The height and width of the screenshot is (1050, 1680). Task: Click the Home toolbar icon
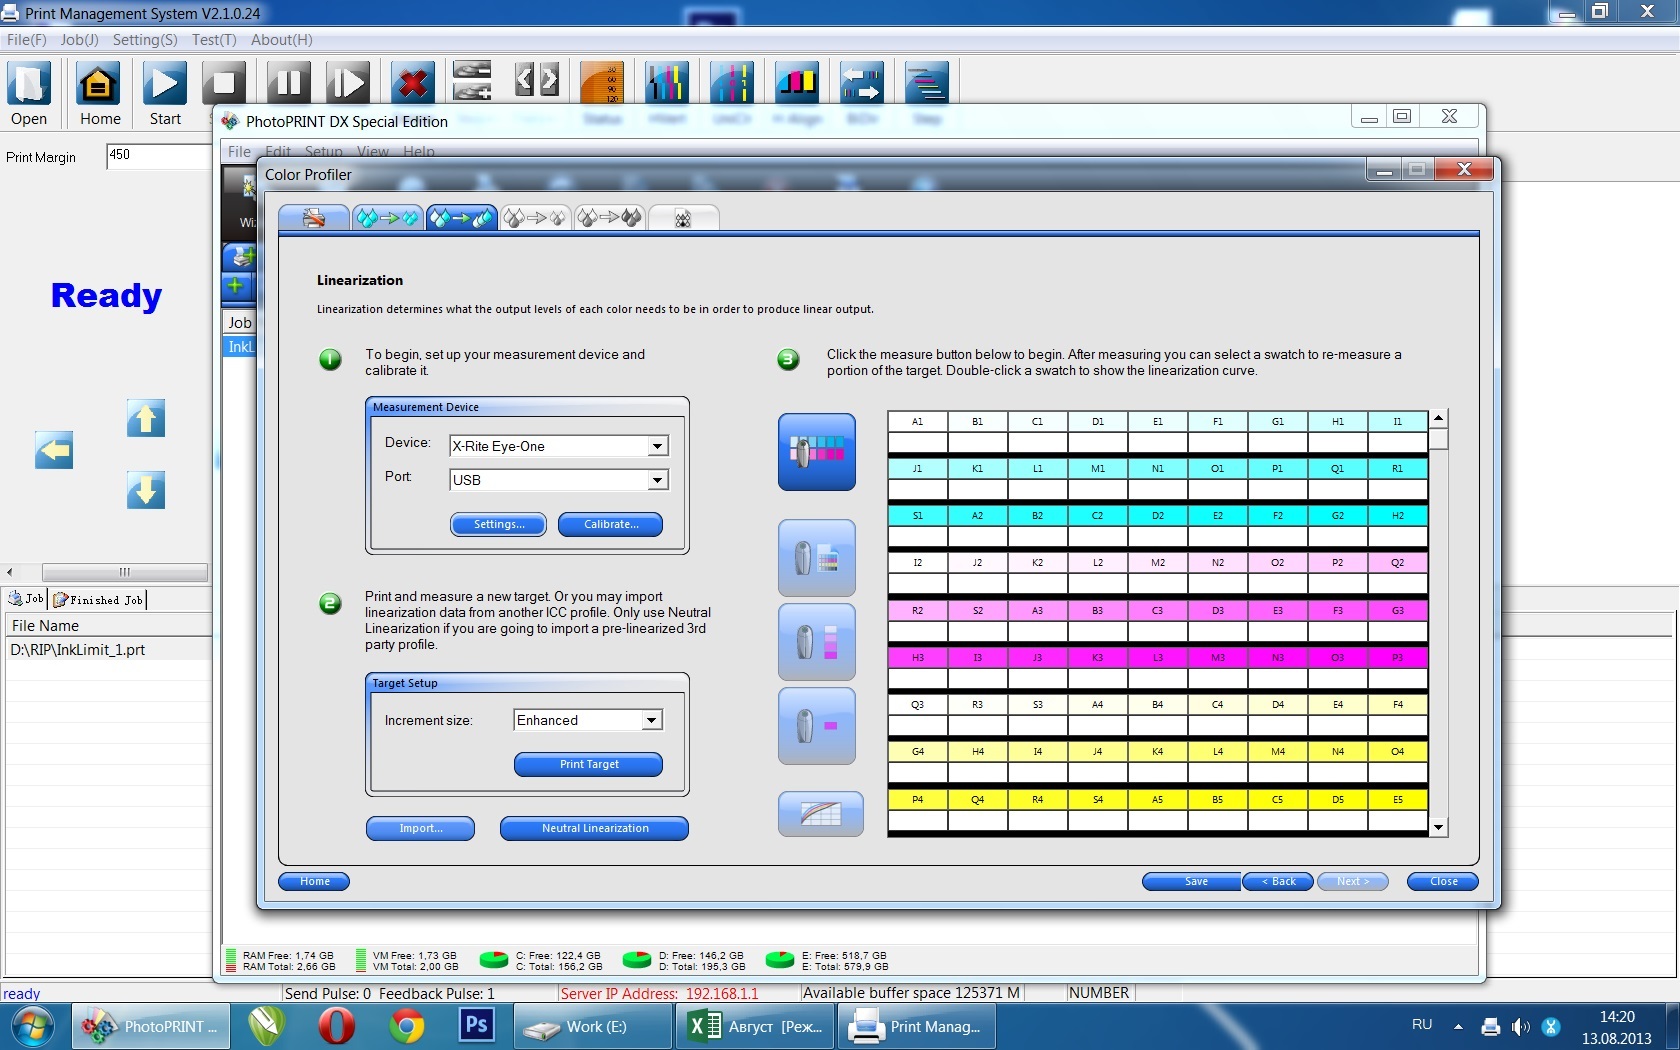(x=99, y=84)
